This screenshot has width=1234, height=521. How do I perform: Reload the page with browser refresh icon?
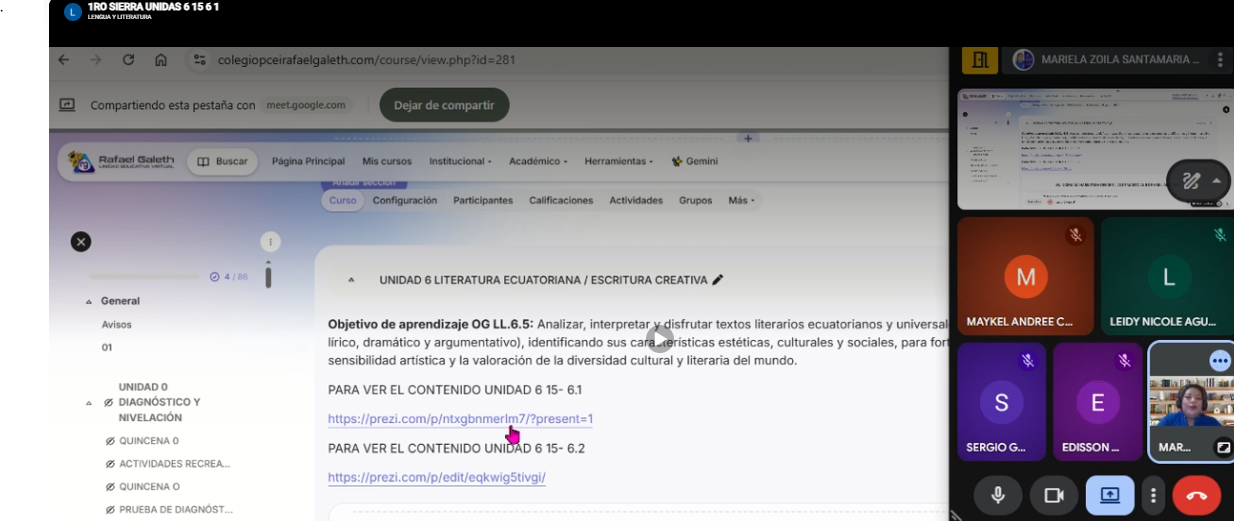coord(128,60)
